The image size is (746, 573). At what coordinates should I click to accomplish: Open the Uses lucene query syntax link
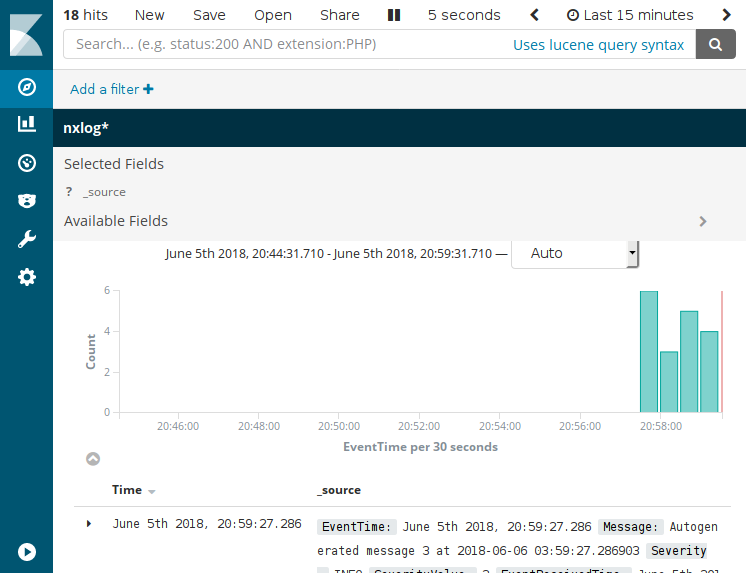click(598, 45)
